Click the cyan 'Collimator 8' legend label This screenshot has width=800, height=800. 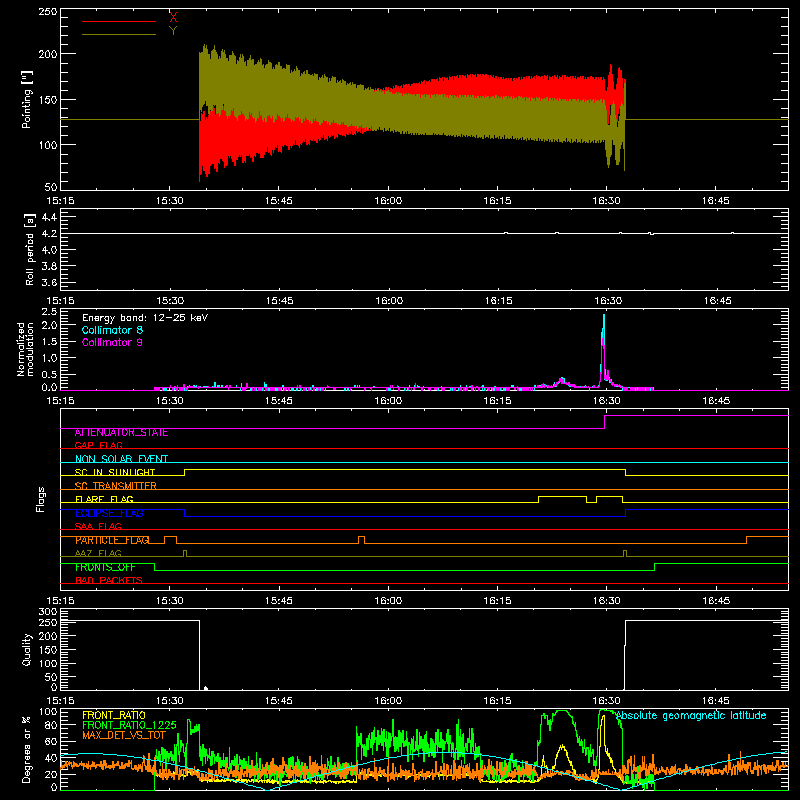point(112,330)
